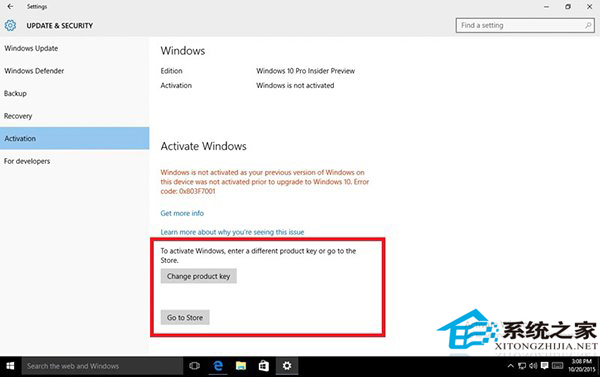Follow the Get more info link
Image resolution: width=600 pixels, height=377 pixels.
tap(182, 213)
